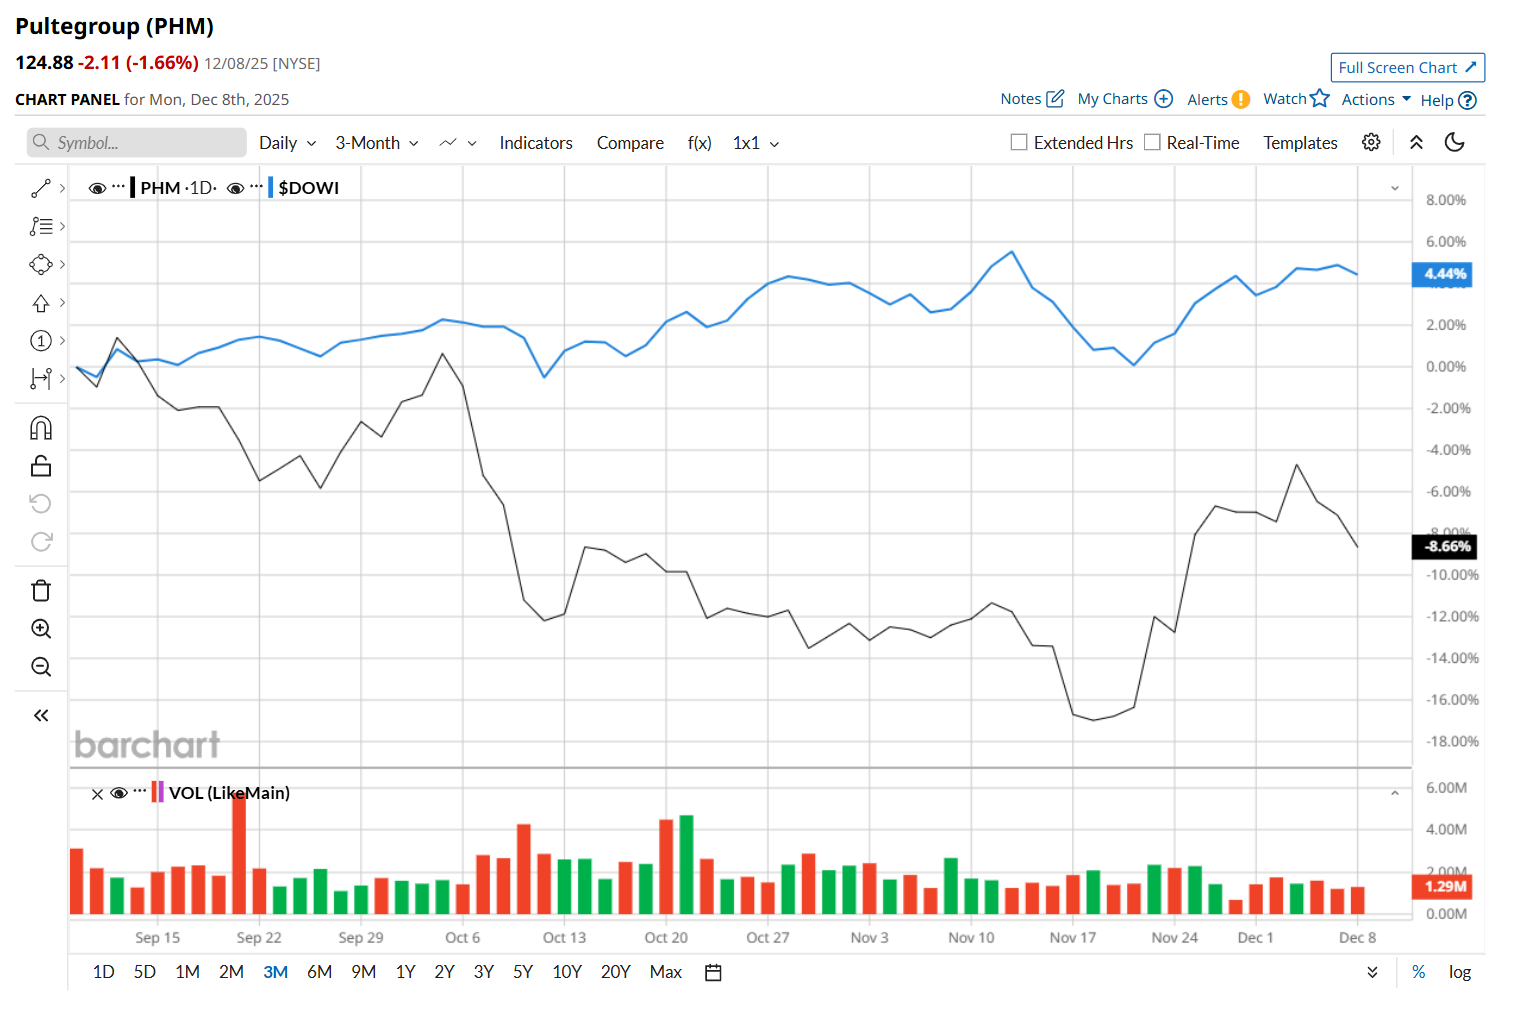Open the 1x1 grid layout dropdown
Image resolution: width=1523 pixels, height=1011 pixels.
(756, 143)
